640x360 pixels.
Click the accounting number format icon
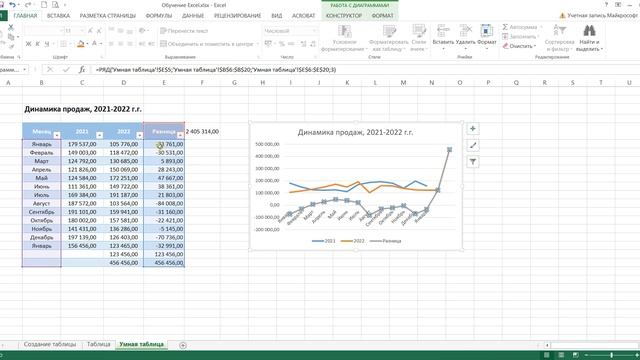[268, 44]
